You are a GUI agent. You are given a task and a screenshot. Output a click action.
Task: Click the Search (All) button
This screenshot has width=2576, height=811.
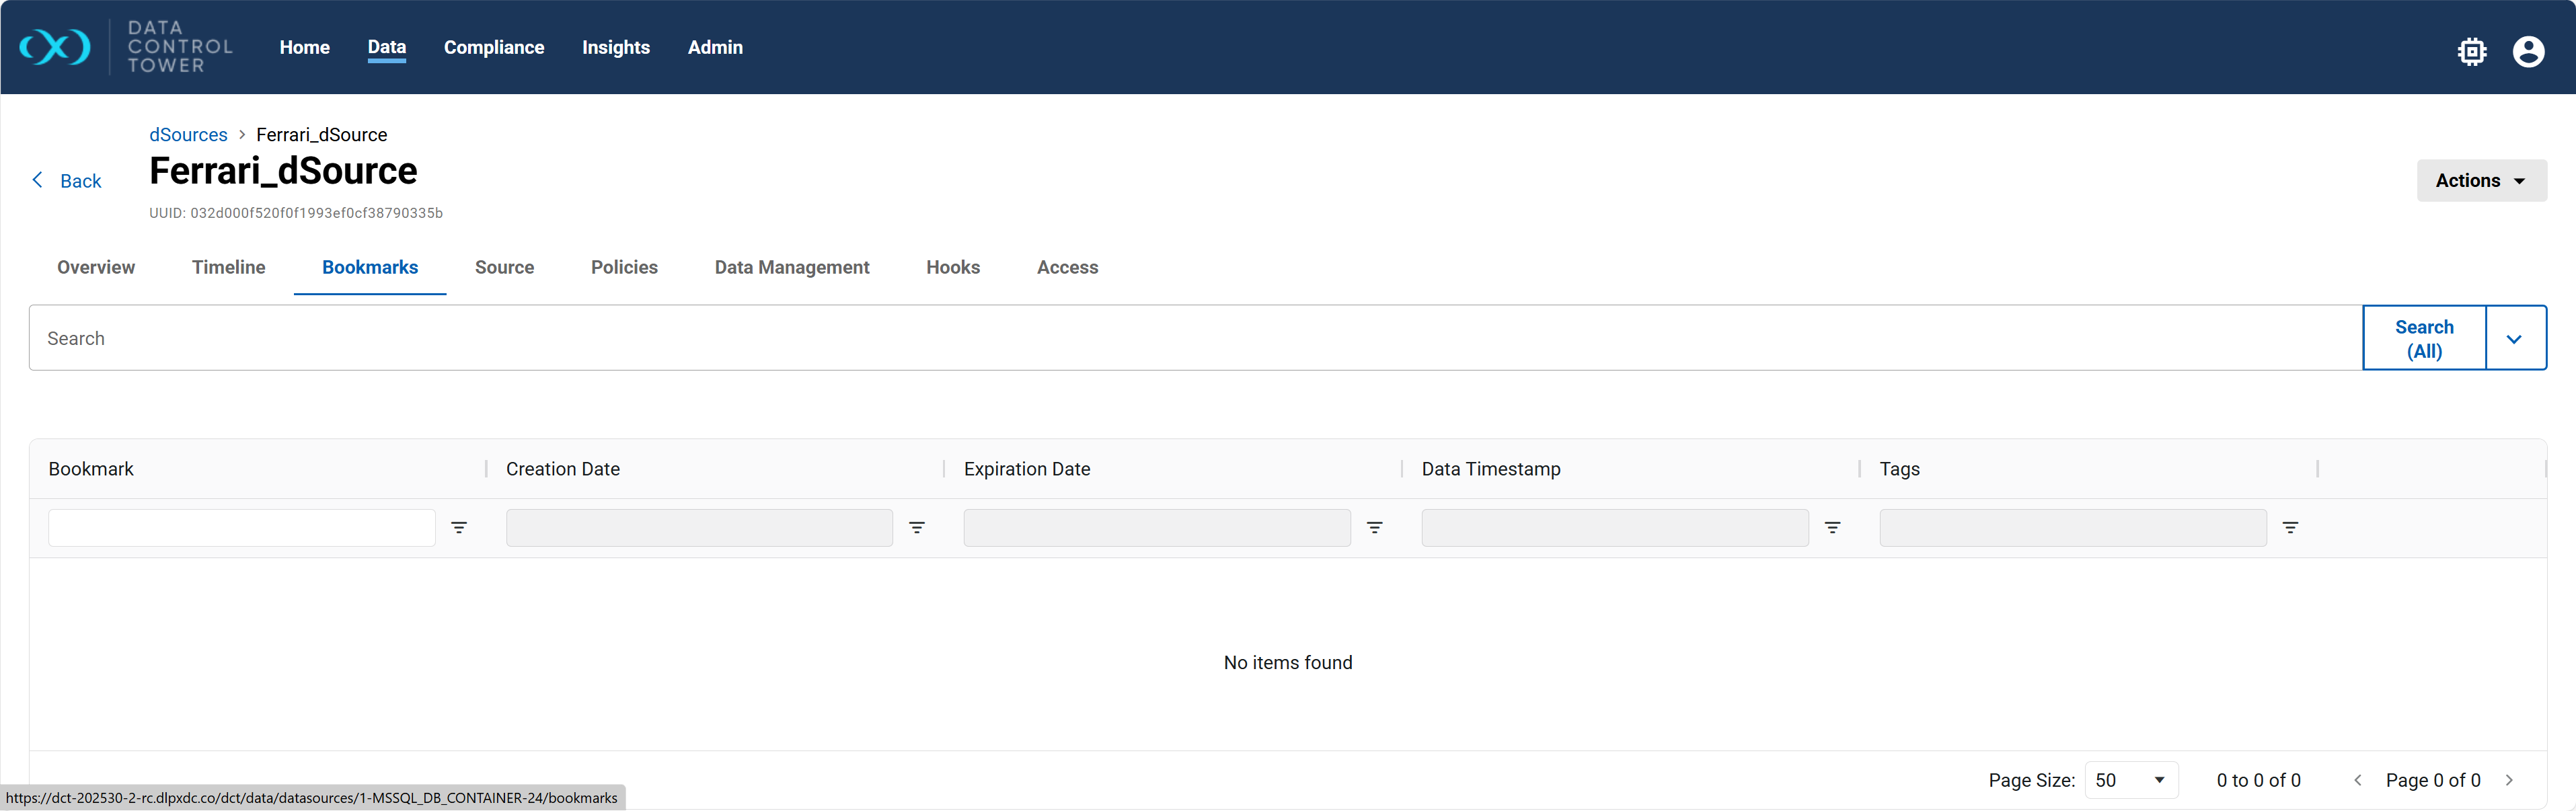(x=2423, y=339)
